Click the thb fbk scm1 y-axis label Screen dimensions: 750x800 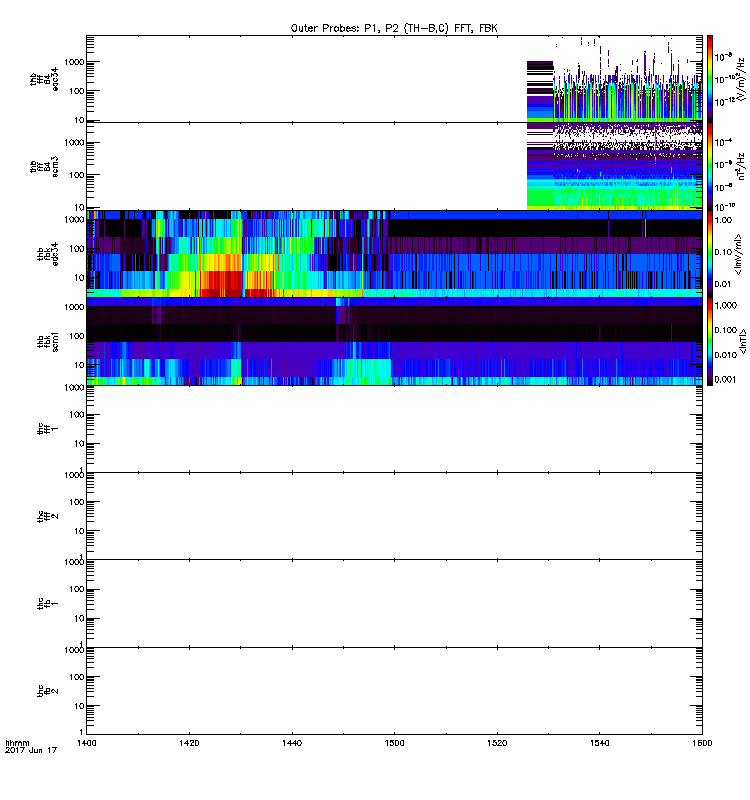pos(48,341)
